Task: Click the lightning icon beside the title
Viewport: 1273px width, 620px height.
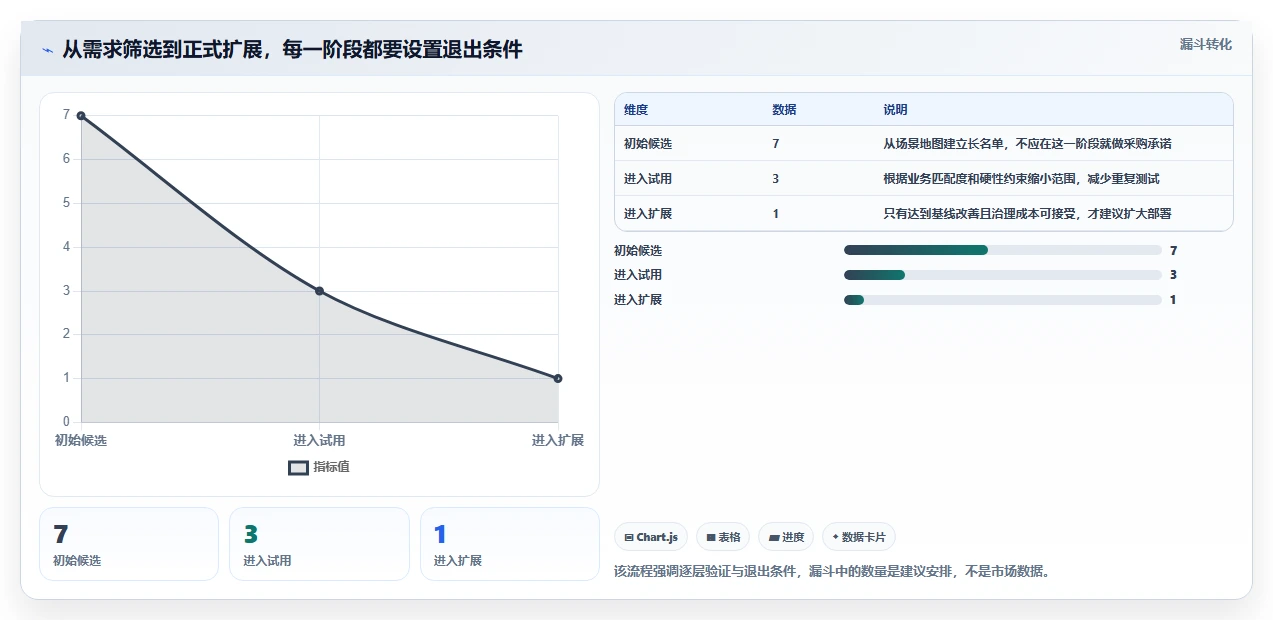Action: point(47,50)
